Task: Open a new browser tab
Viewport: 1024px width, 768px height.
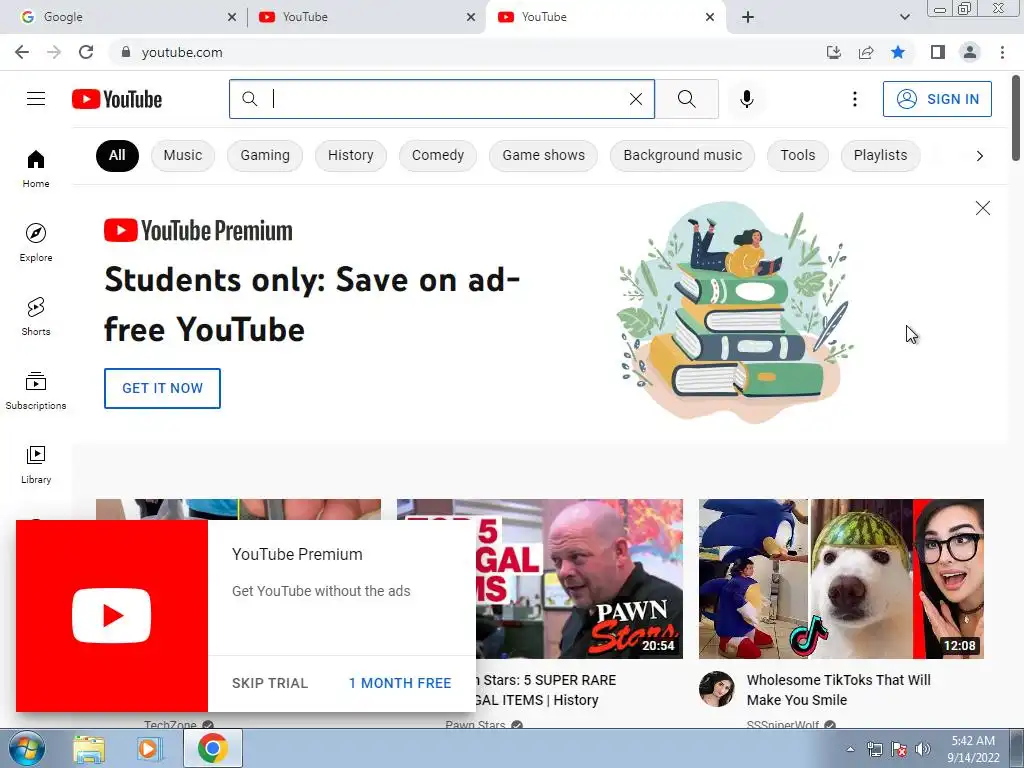Action: 748,17
